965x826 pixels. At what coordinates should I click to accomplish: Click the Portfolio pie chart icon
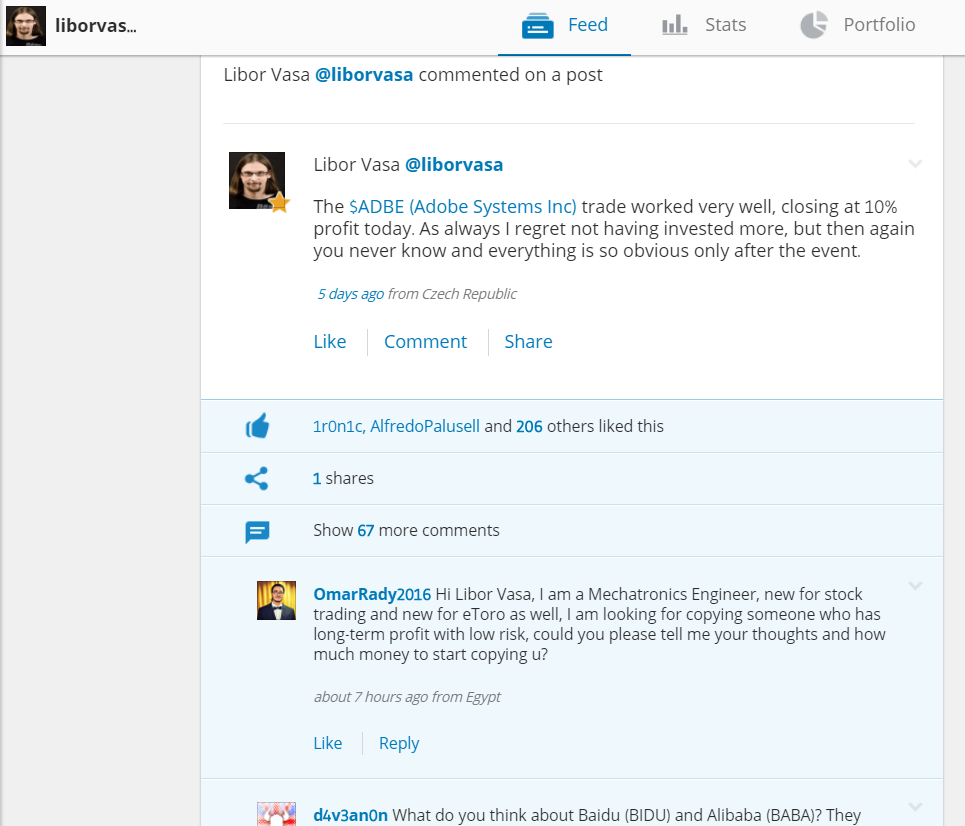(x=814, y=25)
